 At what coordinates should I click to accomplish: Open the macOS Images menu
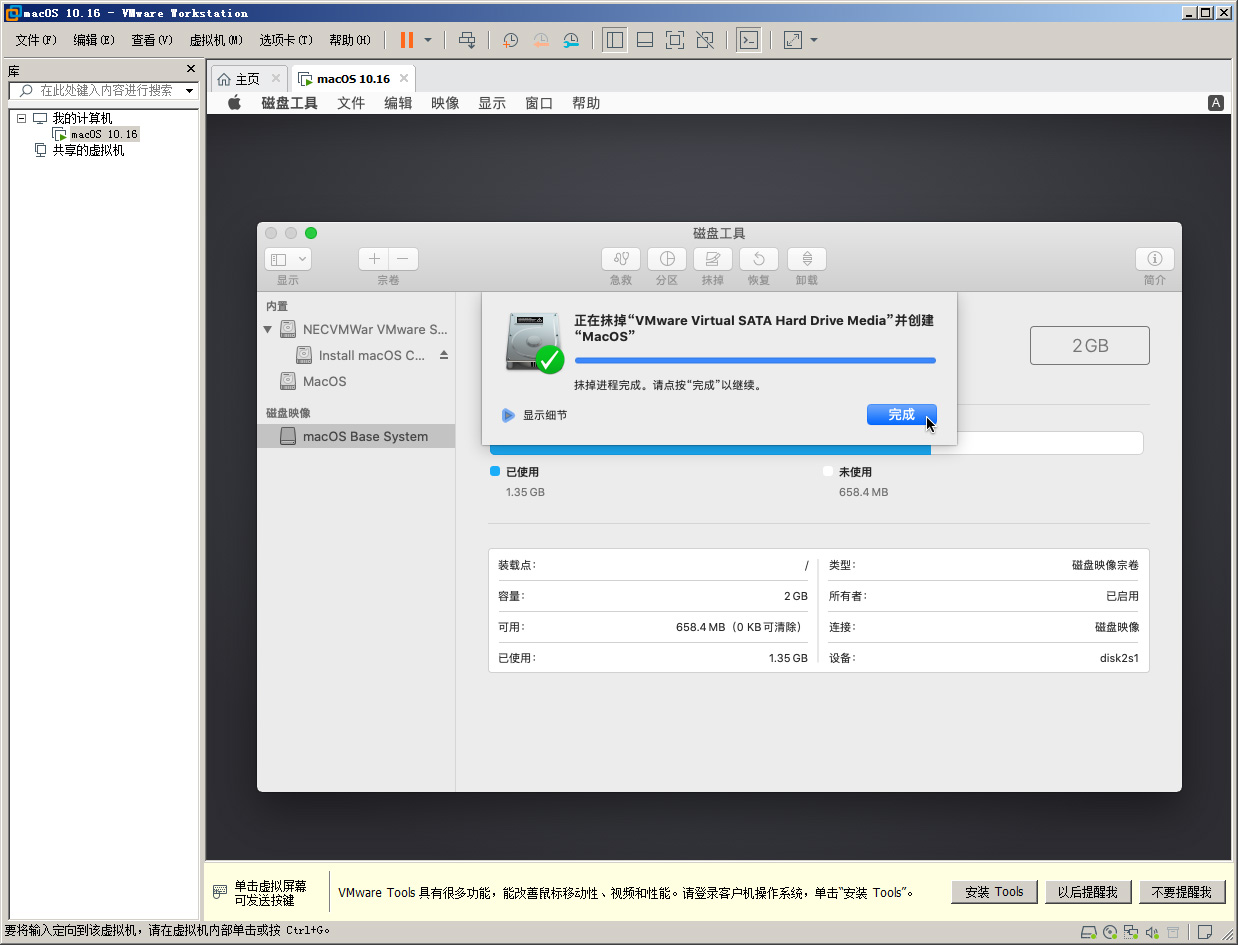coord(445,103)
